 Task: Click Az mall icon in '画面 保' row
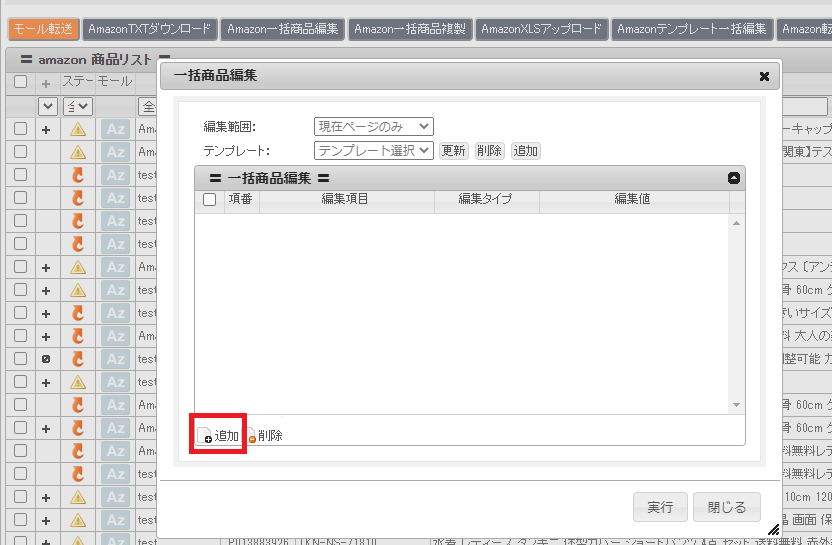[115, 520]
